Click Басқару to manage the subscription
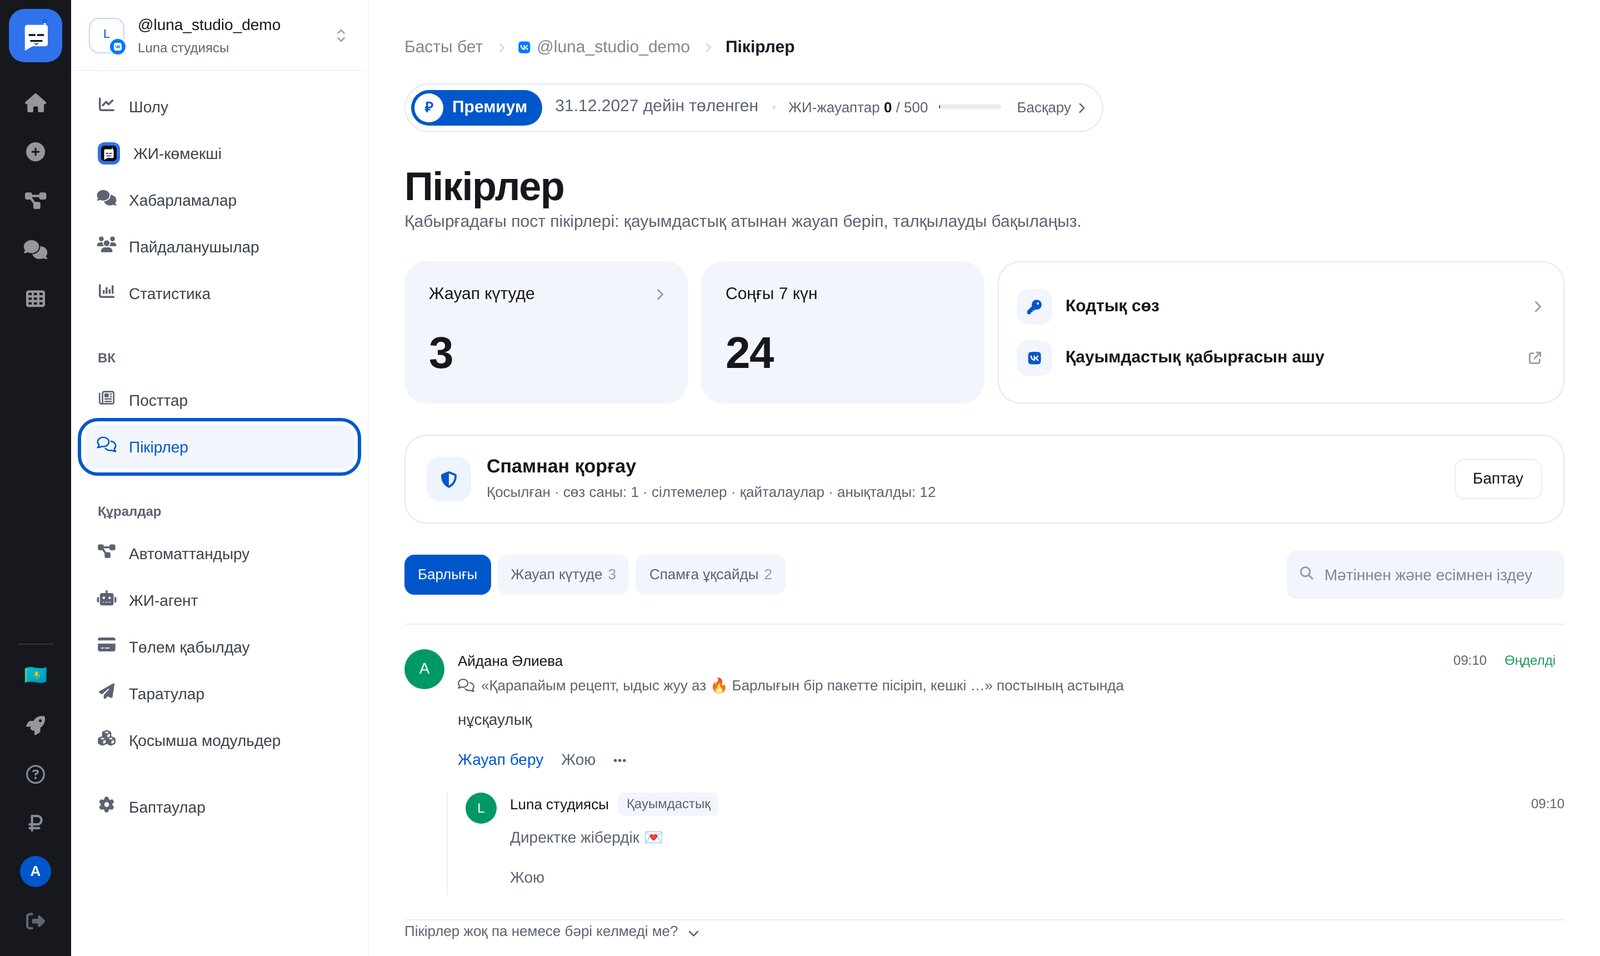The width and height of the screenshot is (1600, 956). (x=1051, y=107)
